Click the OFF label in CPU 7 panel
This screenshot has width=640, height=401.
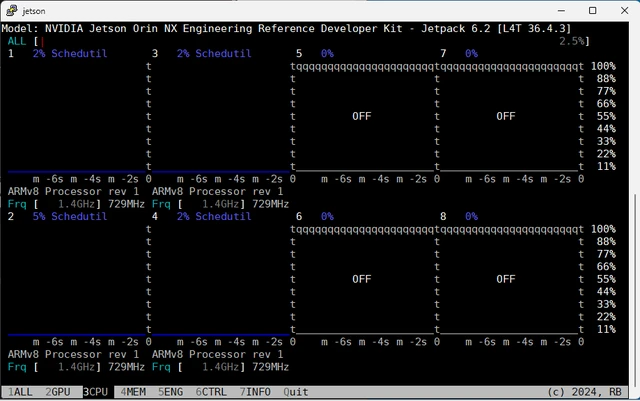pos(506,116)
